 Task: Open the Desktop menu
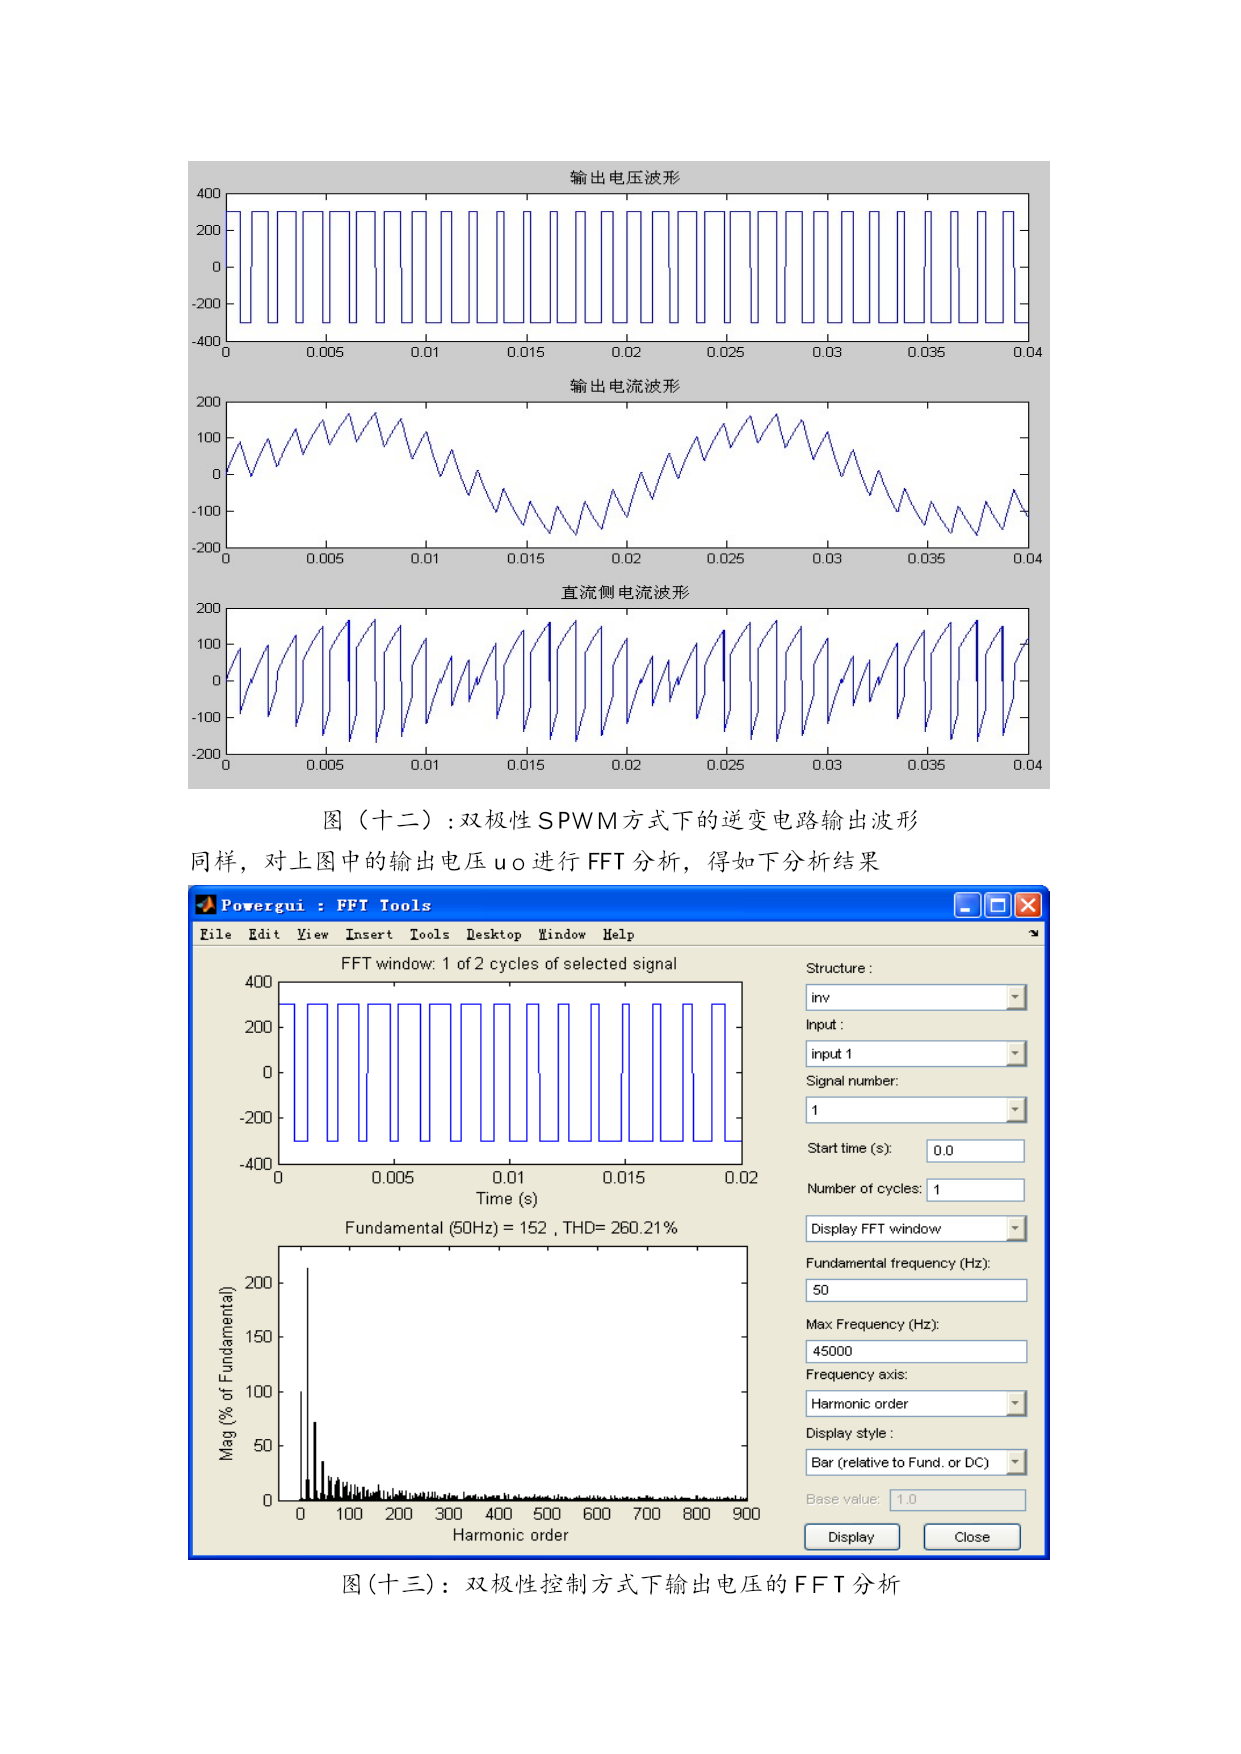(494, 934)
